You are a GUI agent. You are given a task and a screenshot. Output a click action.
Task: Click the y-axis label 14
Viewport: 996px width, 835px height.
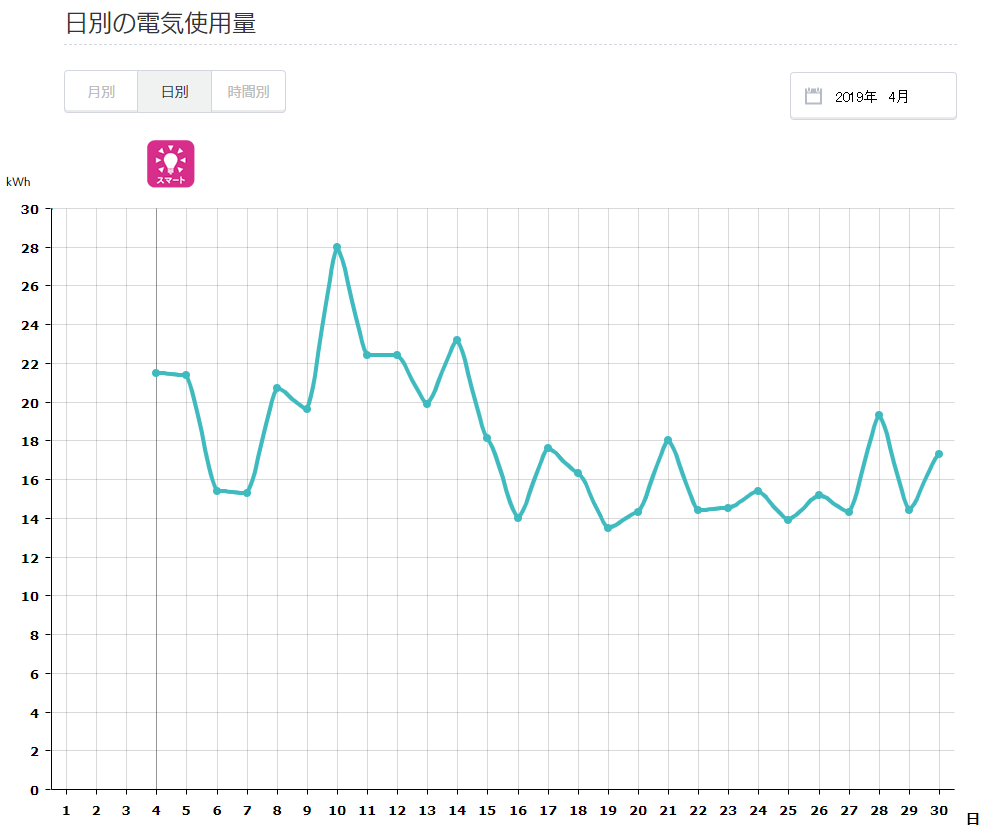click(x=30, y=519)
